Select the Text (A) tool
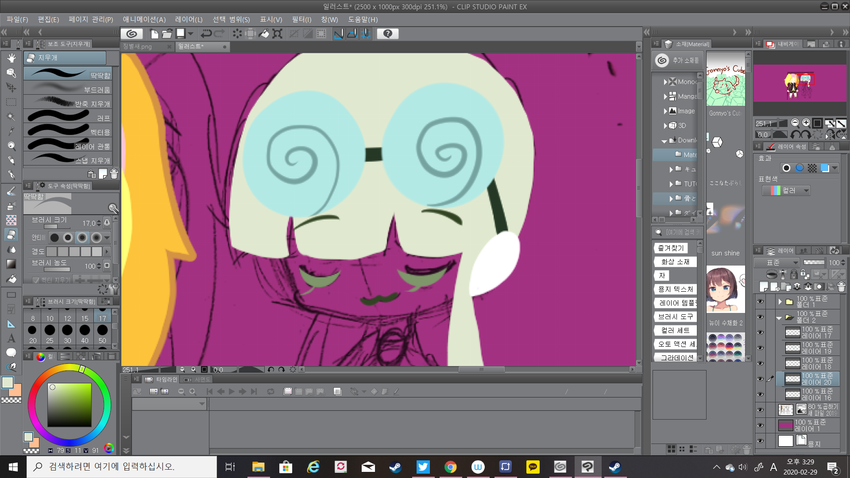Image resolution: width=850 pixels, height=478 pixels. click(11, 338)
